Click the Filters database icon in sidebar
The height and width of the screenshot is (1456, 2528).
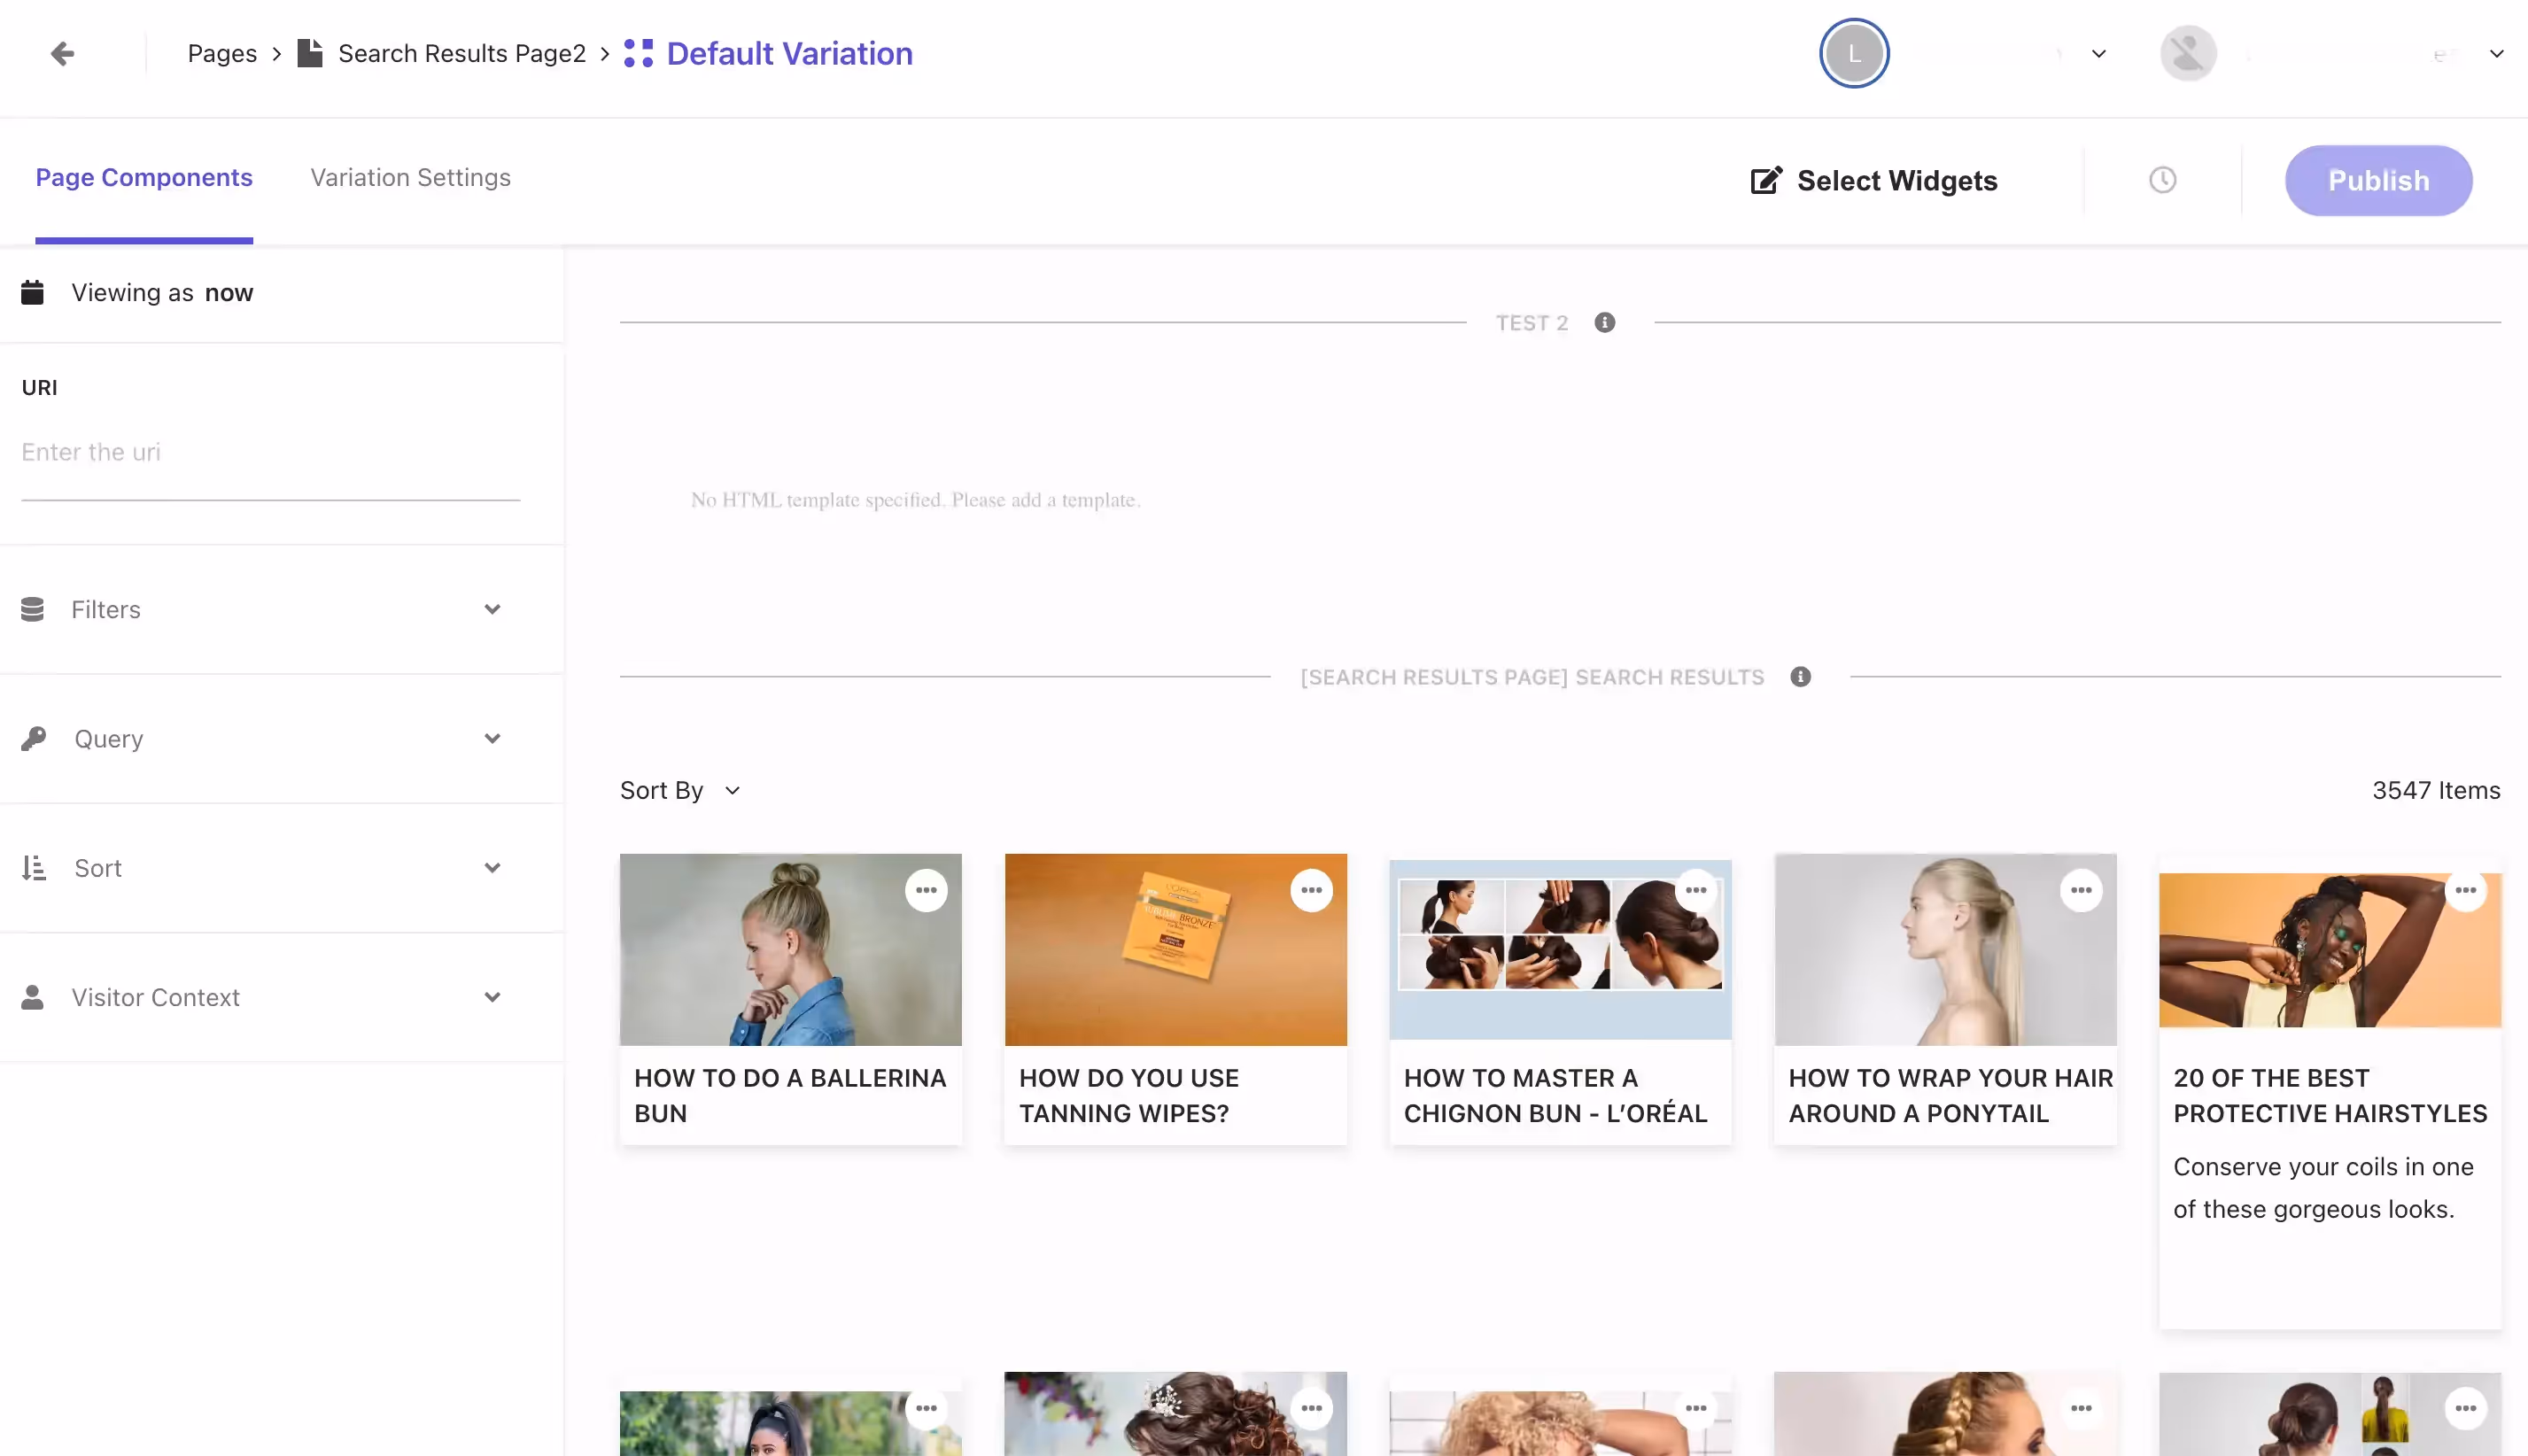33,609
